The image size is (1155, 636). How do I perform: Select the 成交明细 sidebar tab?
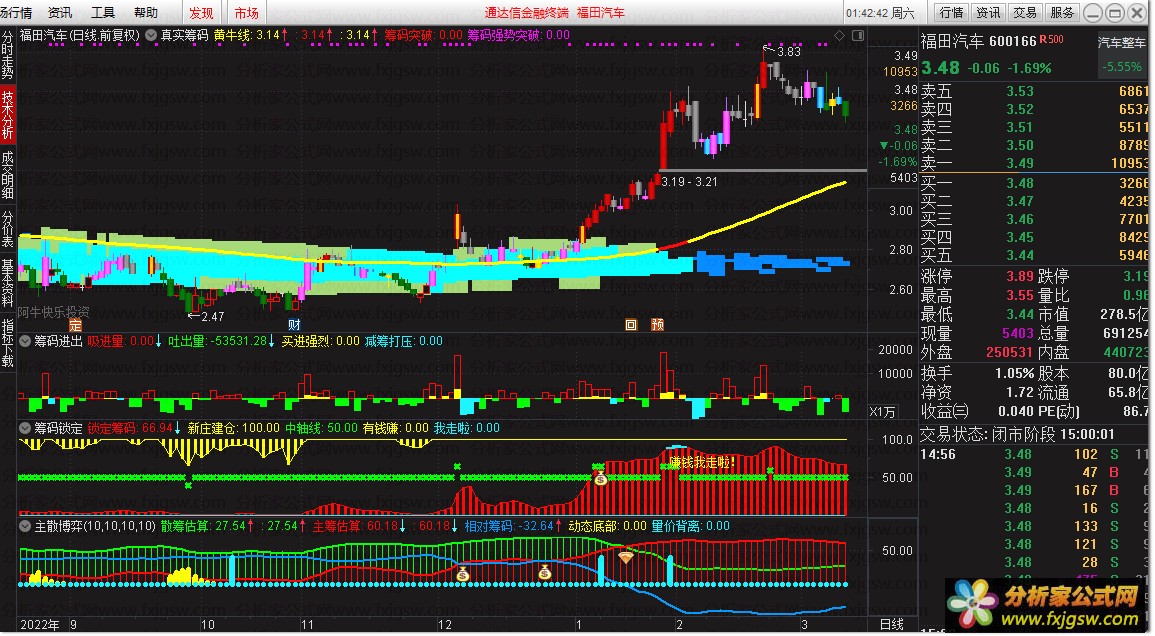[7, 175]
